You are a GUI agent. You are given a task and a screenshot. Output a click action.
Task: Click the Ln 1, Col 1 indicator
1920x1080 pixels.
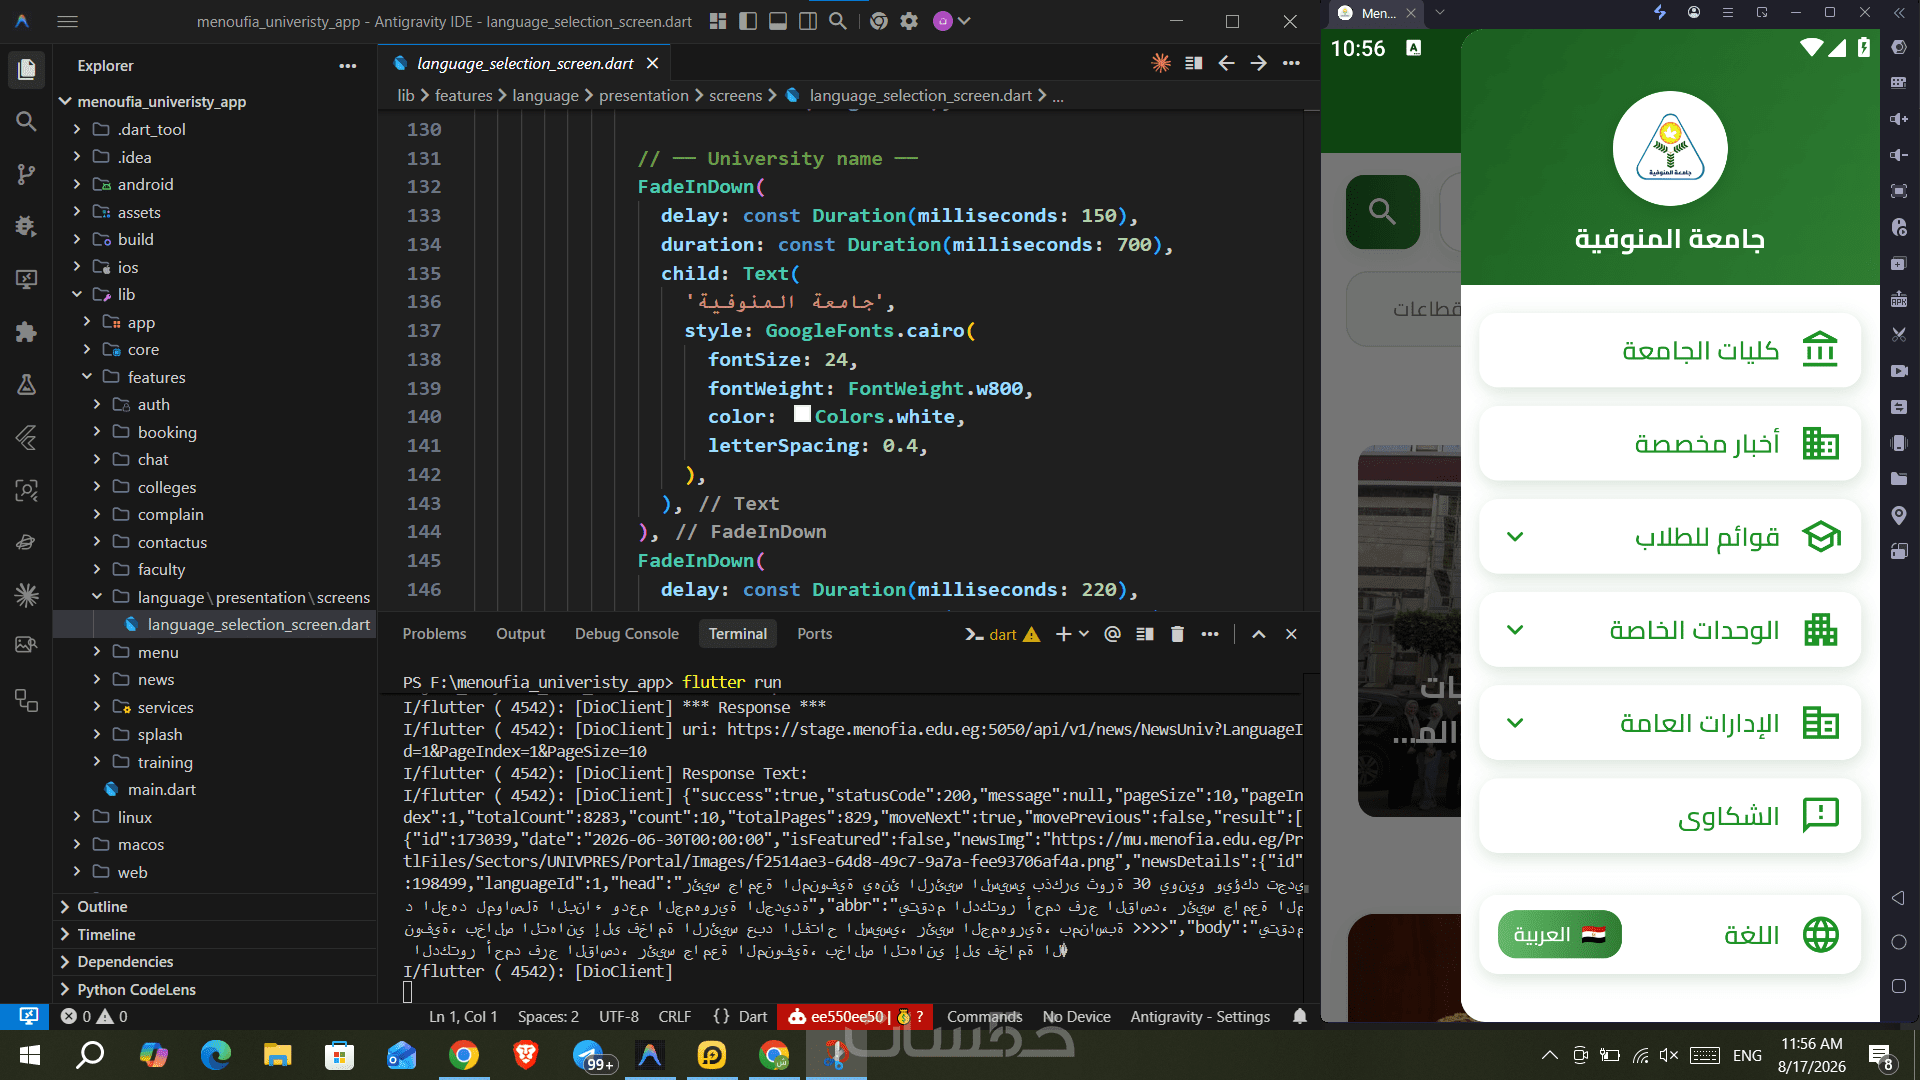(x=463, y=1016)
